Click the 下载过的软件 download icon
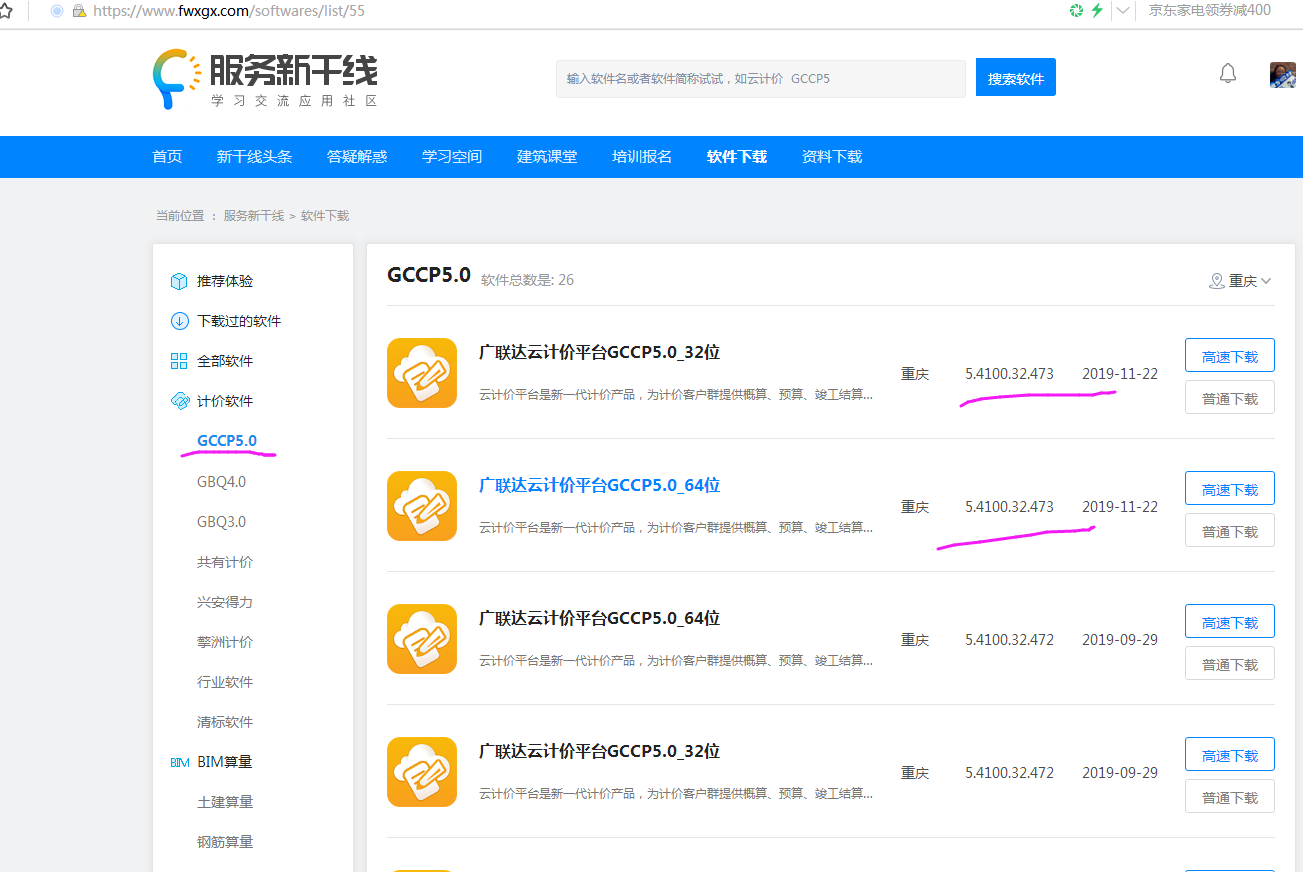Image resolution: width=1303 pixels, height=872 pixels. [x=179, y=321]
